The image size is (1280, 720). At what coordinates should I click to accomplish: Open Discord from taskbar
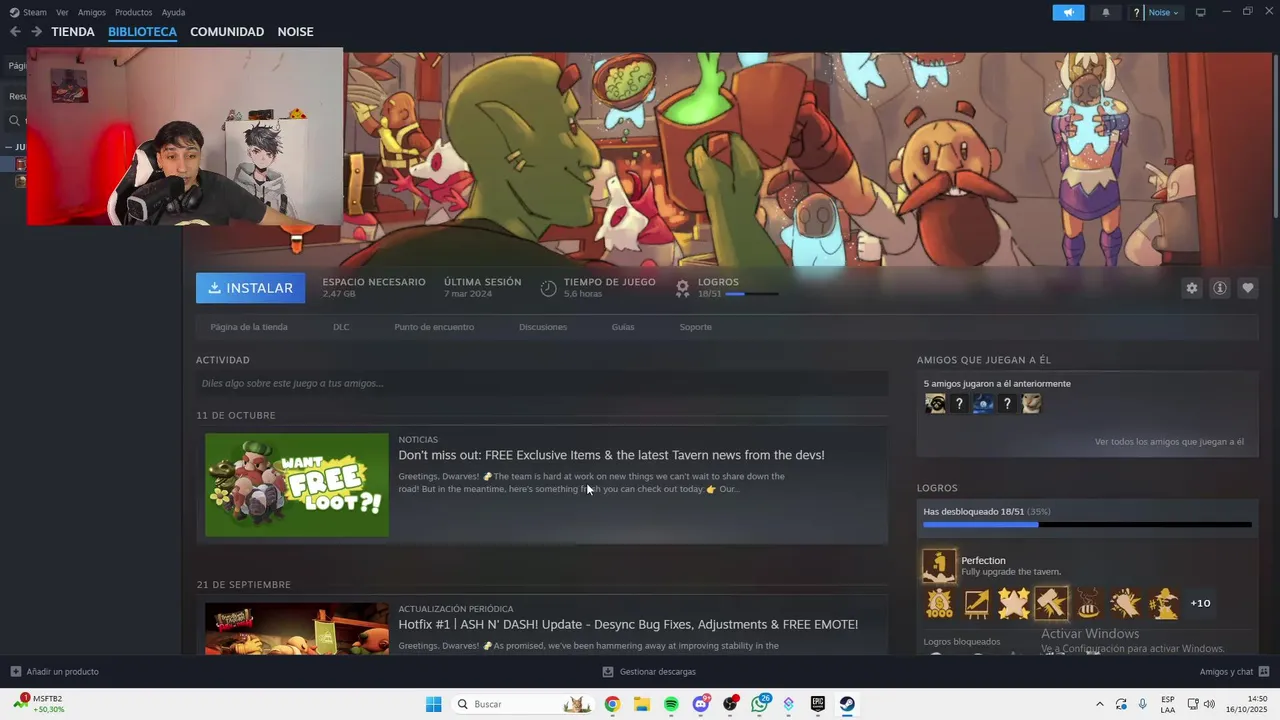point(700,704)
